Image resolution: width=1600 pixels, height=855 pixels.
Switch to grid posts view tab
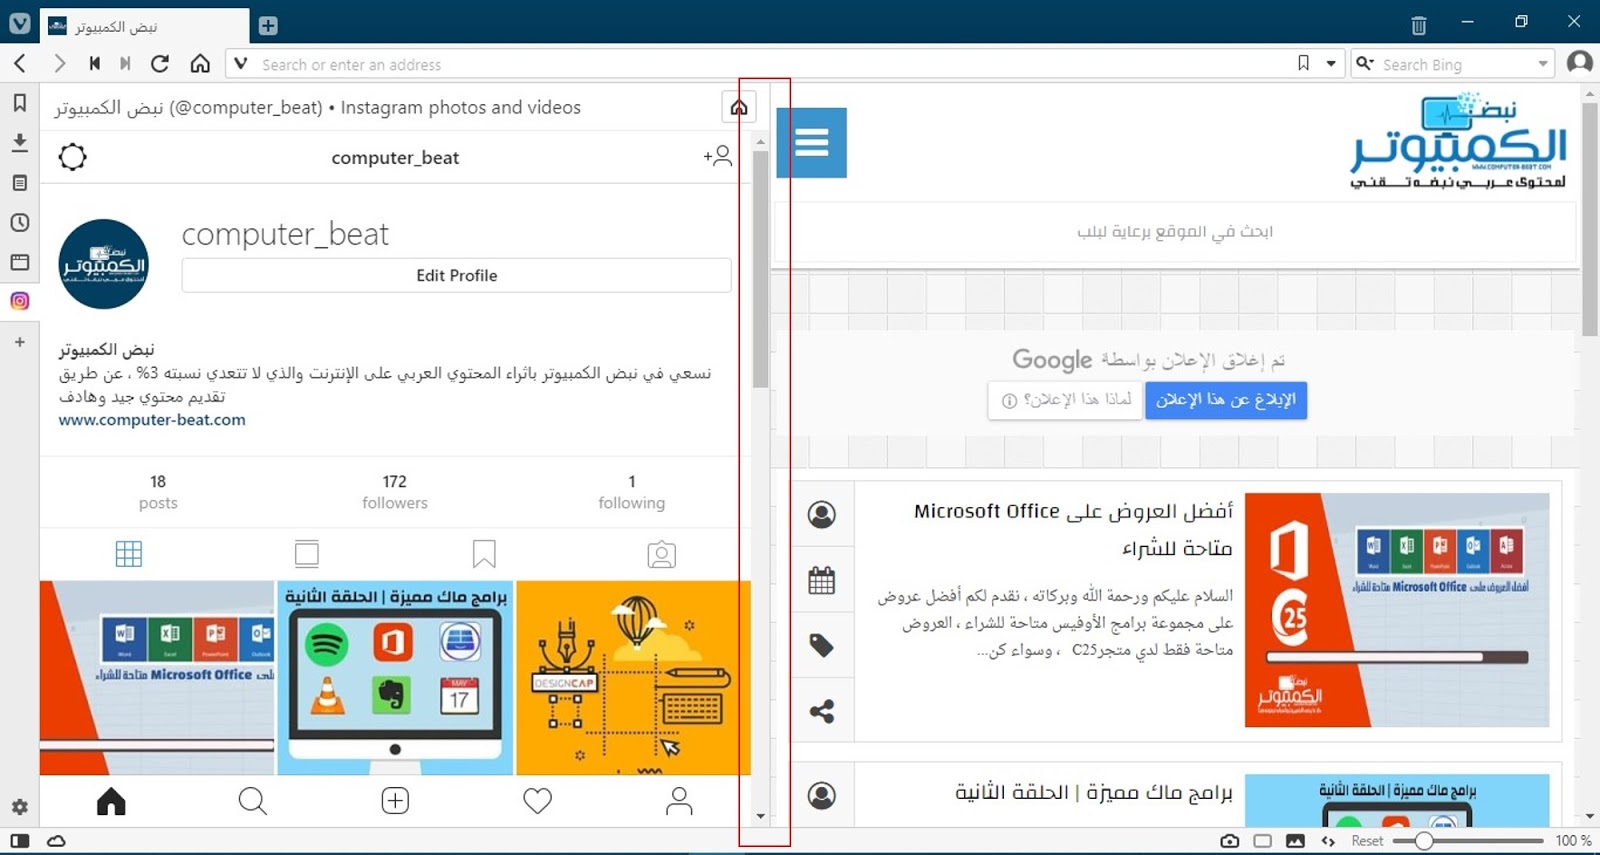click(x=129, y=554)
